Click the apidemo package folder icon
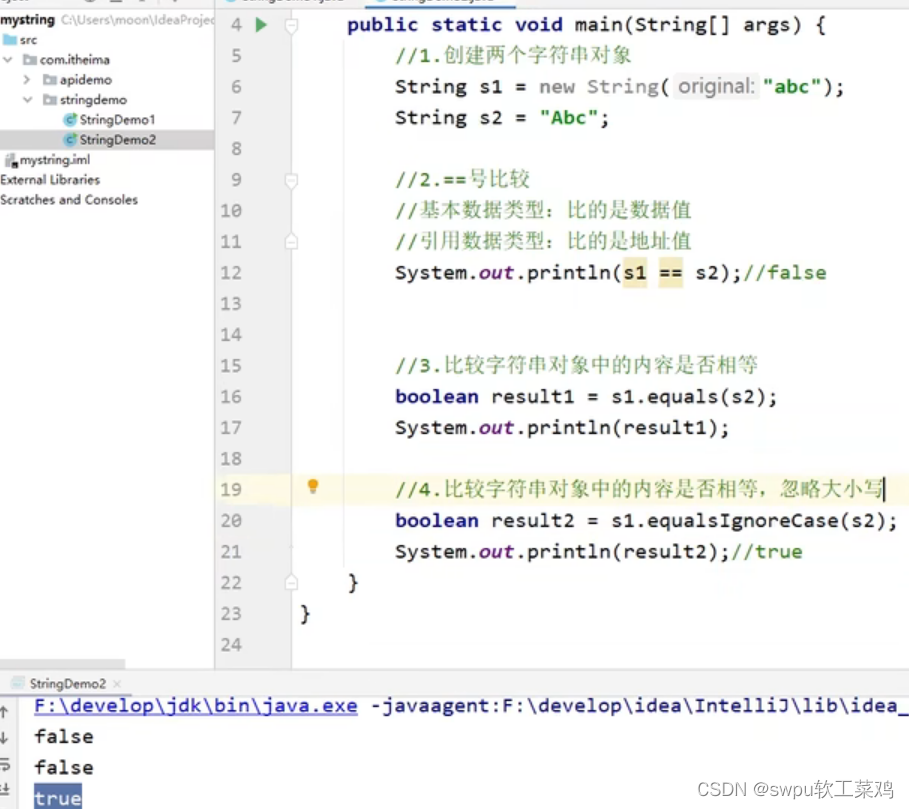 tap(50, 79)
